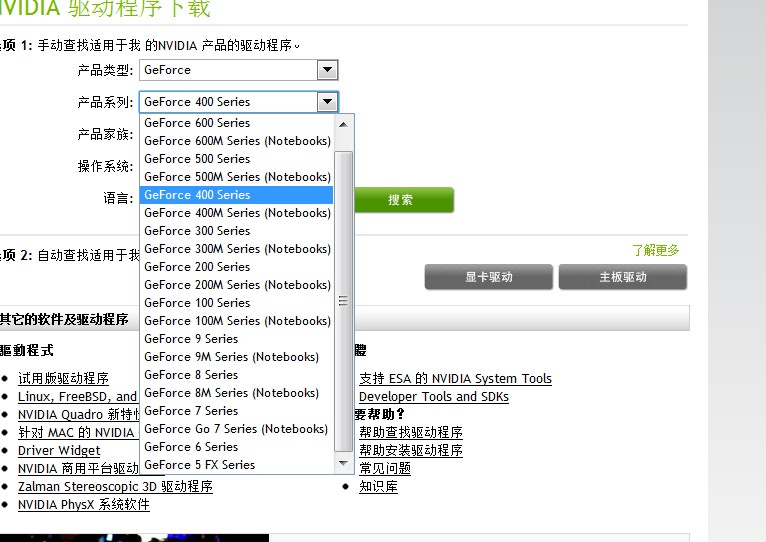Select GeForce 300 Series option
The image size is (766, 542).
pyautogui.click(x=236, y=231)
